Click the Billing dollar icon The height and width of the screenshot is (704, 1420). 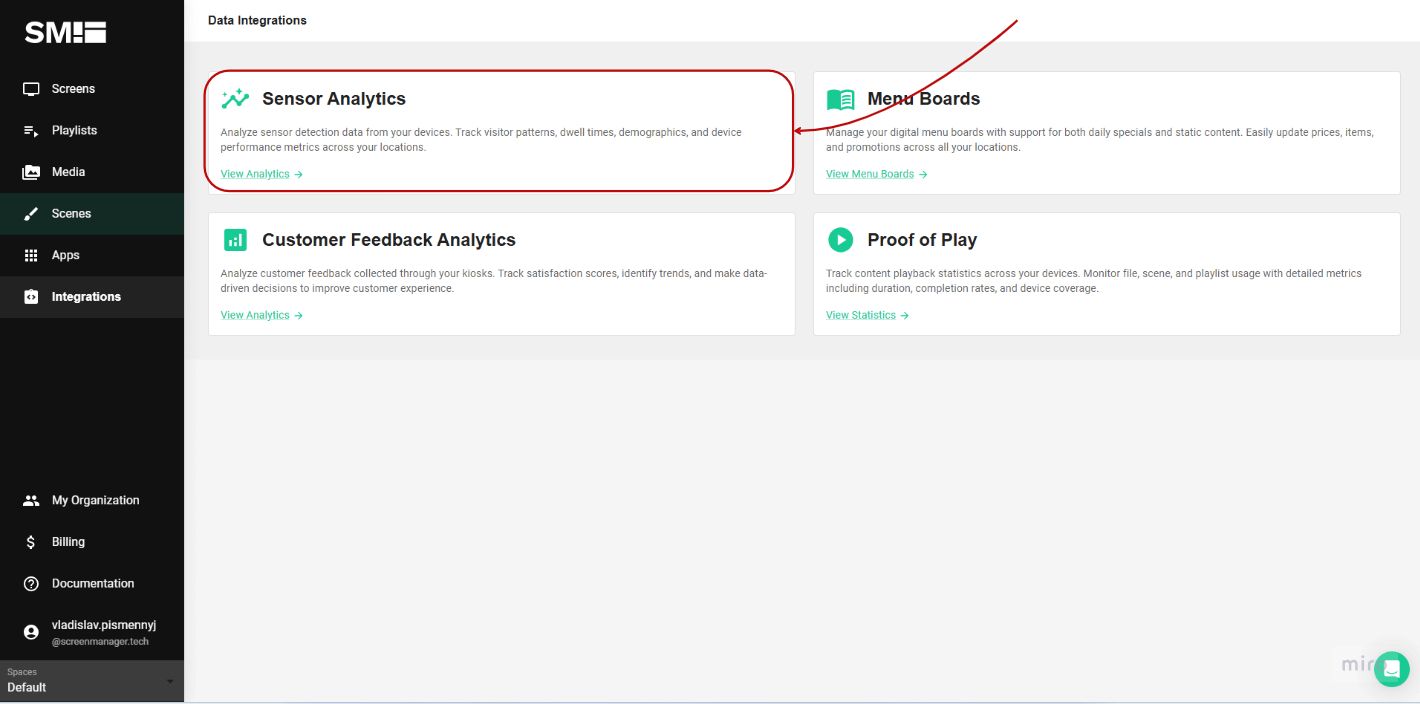tap(31, 541)
